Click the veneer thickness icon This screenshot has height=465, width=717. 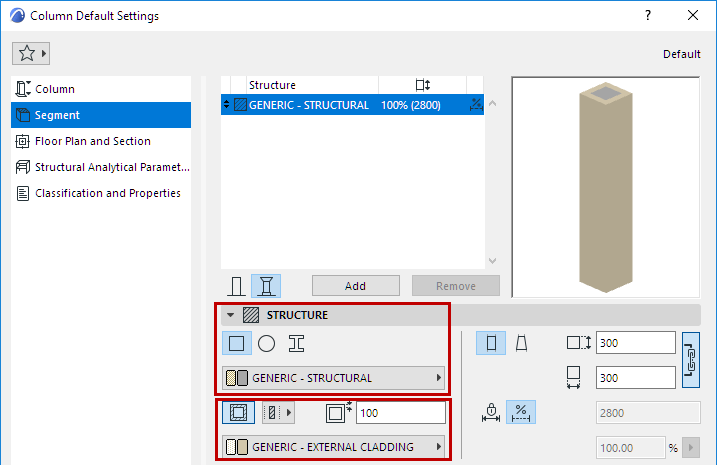point(338,412)
